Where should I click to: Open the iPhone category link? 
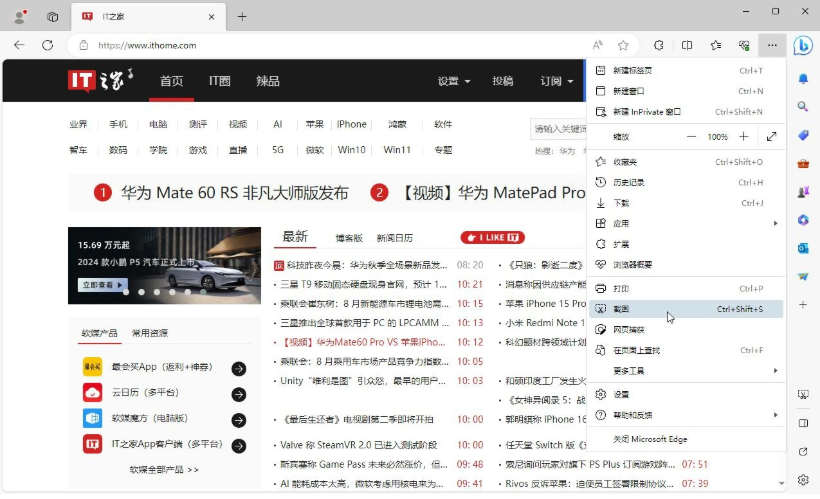tap(351, 124)
